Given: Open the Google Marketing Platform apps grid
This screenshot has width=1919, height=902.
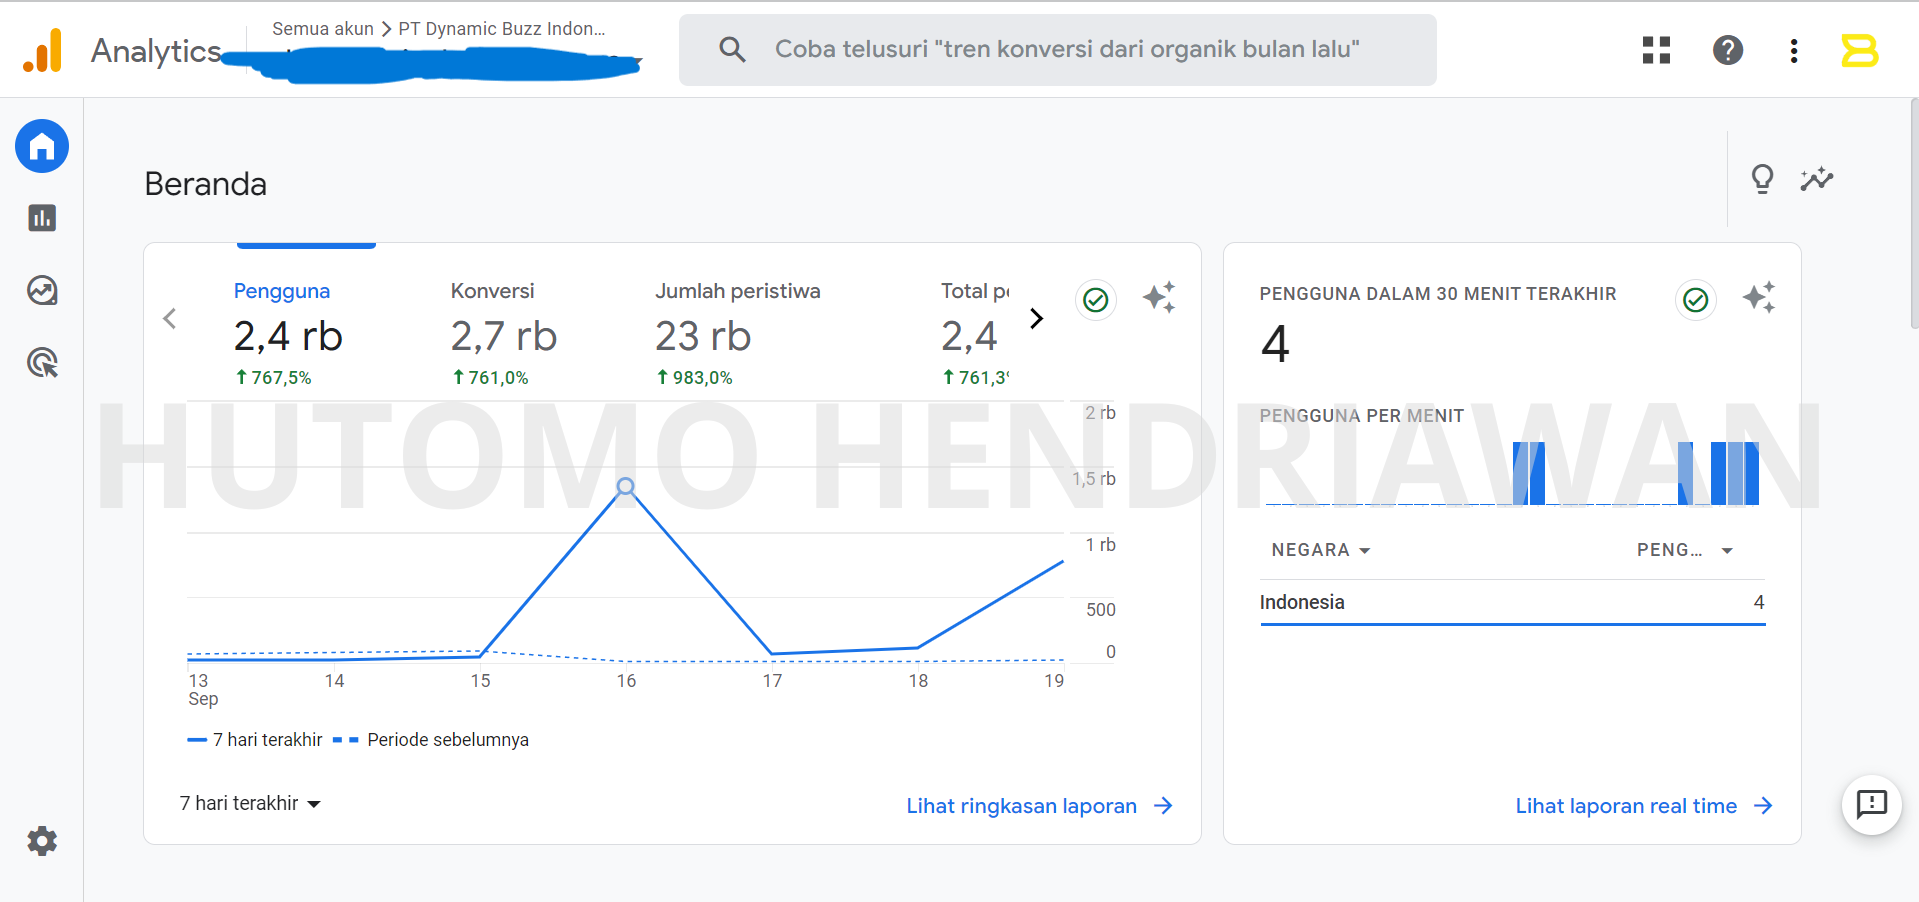Looking at the screenshot, I should (1656, 50).
